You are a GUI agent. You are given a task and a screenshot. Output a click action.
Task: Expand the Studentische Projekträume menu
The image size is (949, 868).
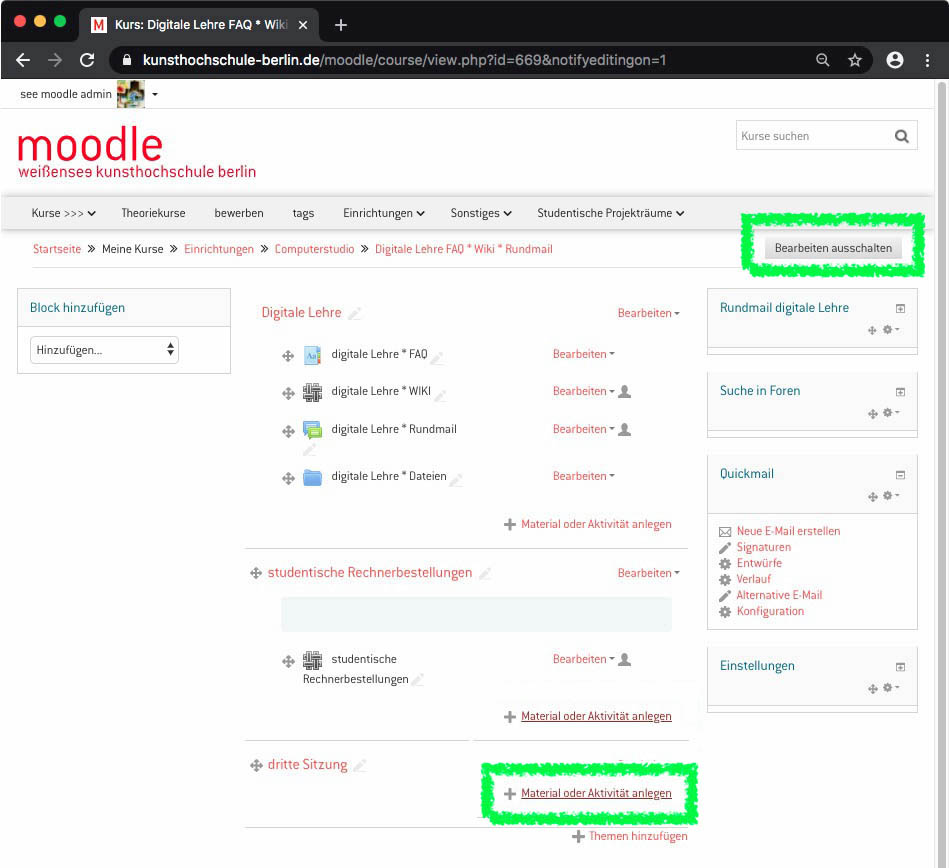coord(611,213)
